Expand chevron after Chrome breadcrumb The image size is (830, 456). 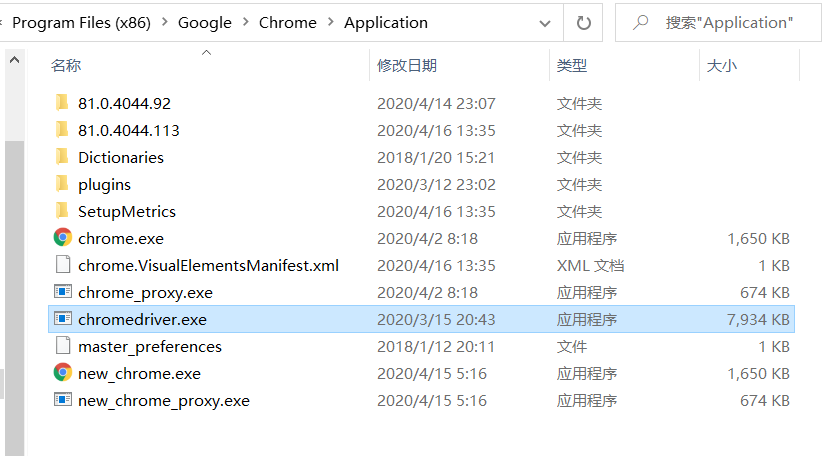tap(330, 22)
